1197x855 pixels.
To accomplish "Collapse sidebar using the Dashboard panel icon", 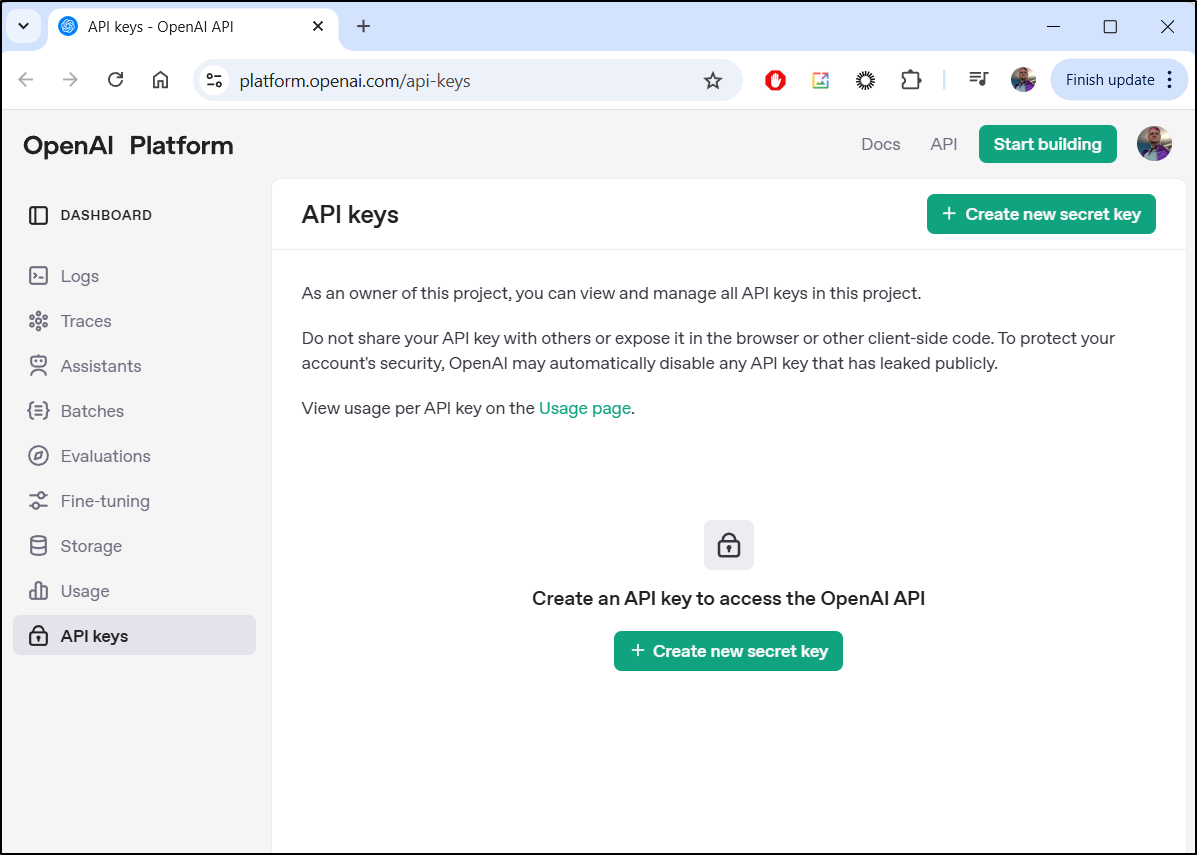I will coord(38,215).
